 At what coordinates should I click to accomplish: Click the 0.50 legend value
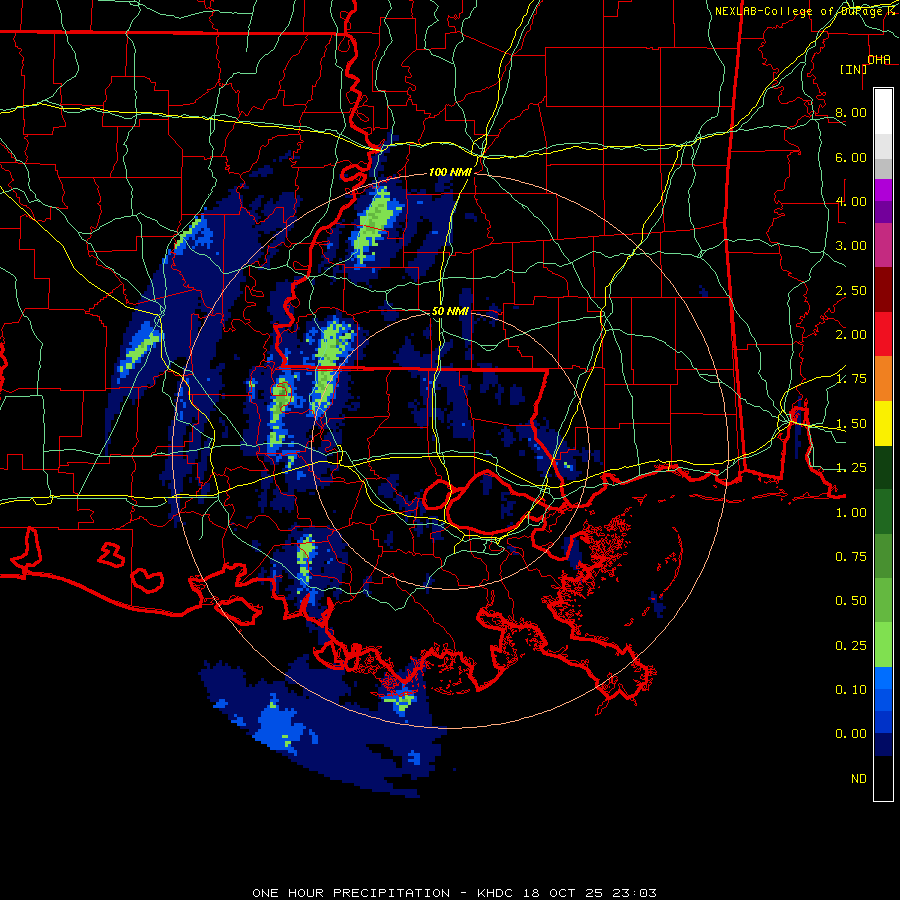tap(851, 601)
